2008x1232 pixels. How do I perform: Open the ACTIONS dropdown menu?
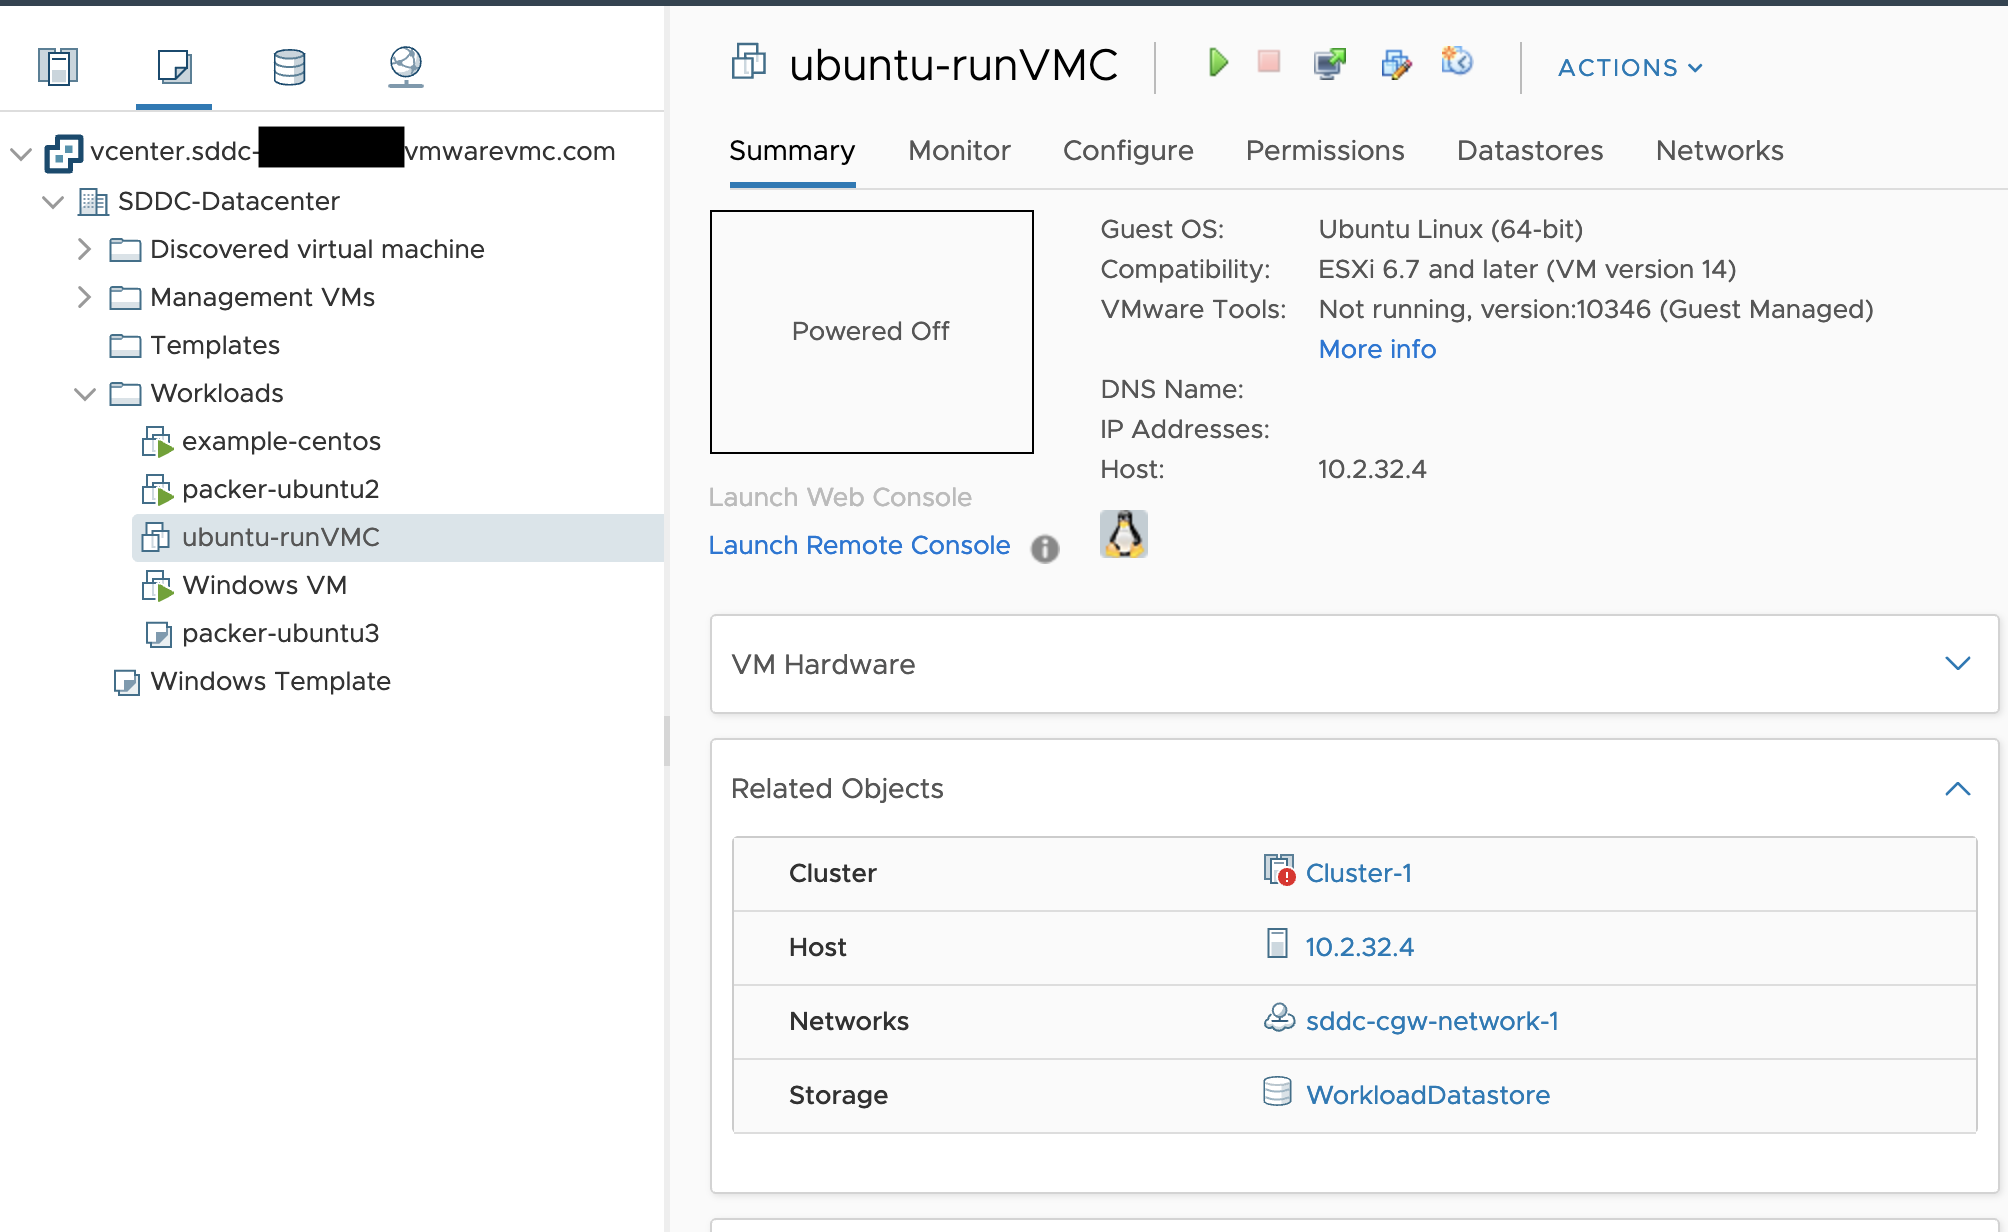coord(1627,67)
